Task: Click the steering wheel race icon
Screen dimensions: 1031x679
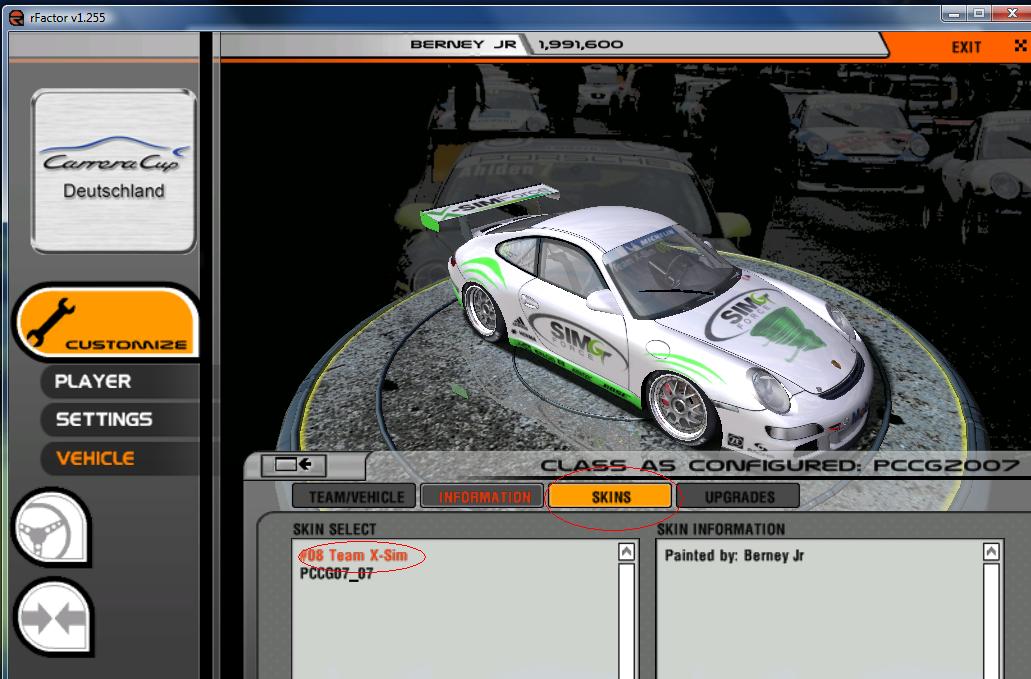Action: (52, 527)
